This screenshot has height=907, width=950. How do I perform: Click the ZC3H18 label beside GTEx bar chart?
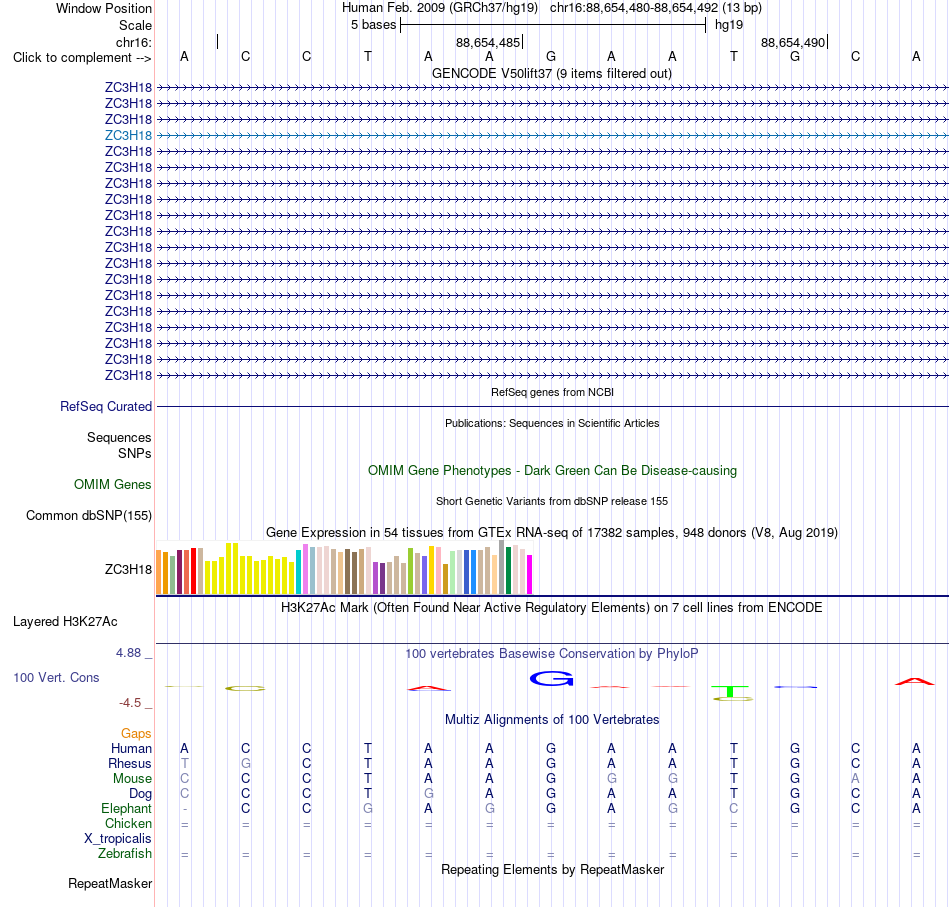tap(128, 570)
